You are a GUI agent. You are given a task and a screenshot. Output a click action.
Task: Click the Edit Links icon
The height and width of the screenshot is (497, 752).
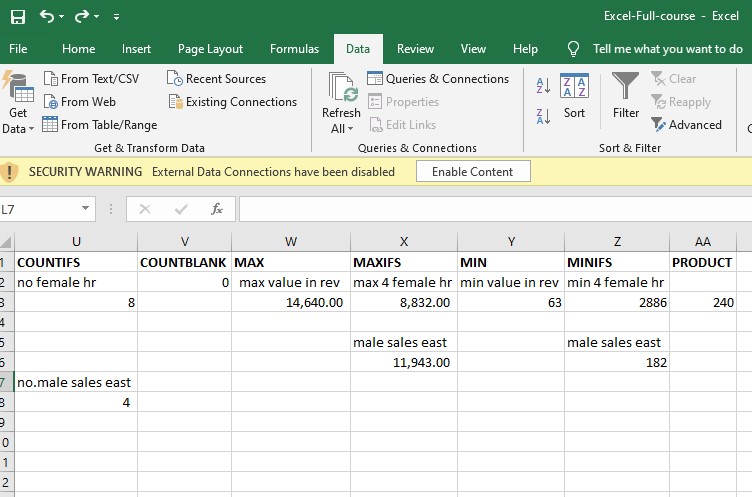pyautogui.click(x=376, y=125)
